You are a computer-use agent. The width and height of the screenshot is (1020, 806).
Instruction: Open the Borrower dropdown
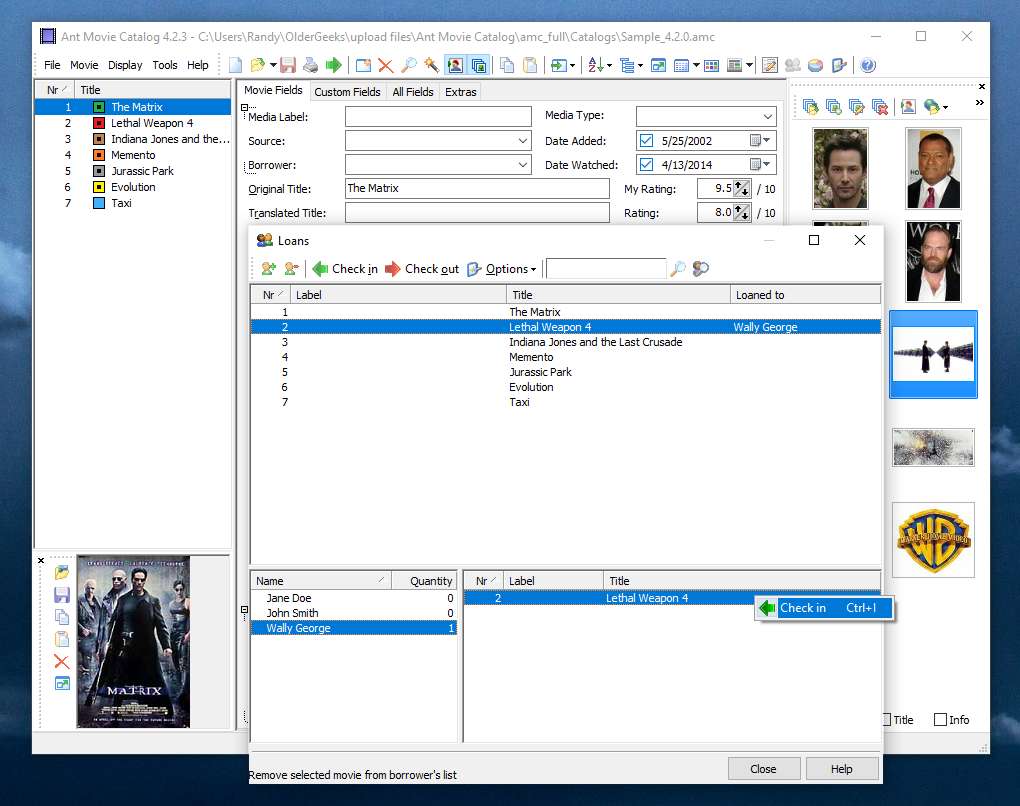click(522, 165)
